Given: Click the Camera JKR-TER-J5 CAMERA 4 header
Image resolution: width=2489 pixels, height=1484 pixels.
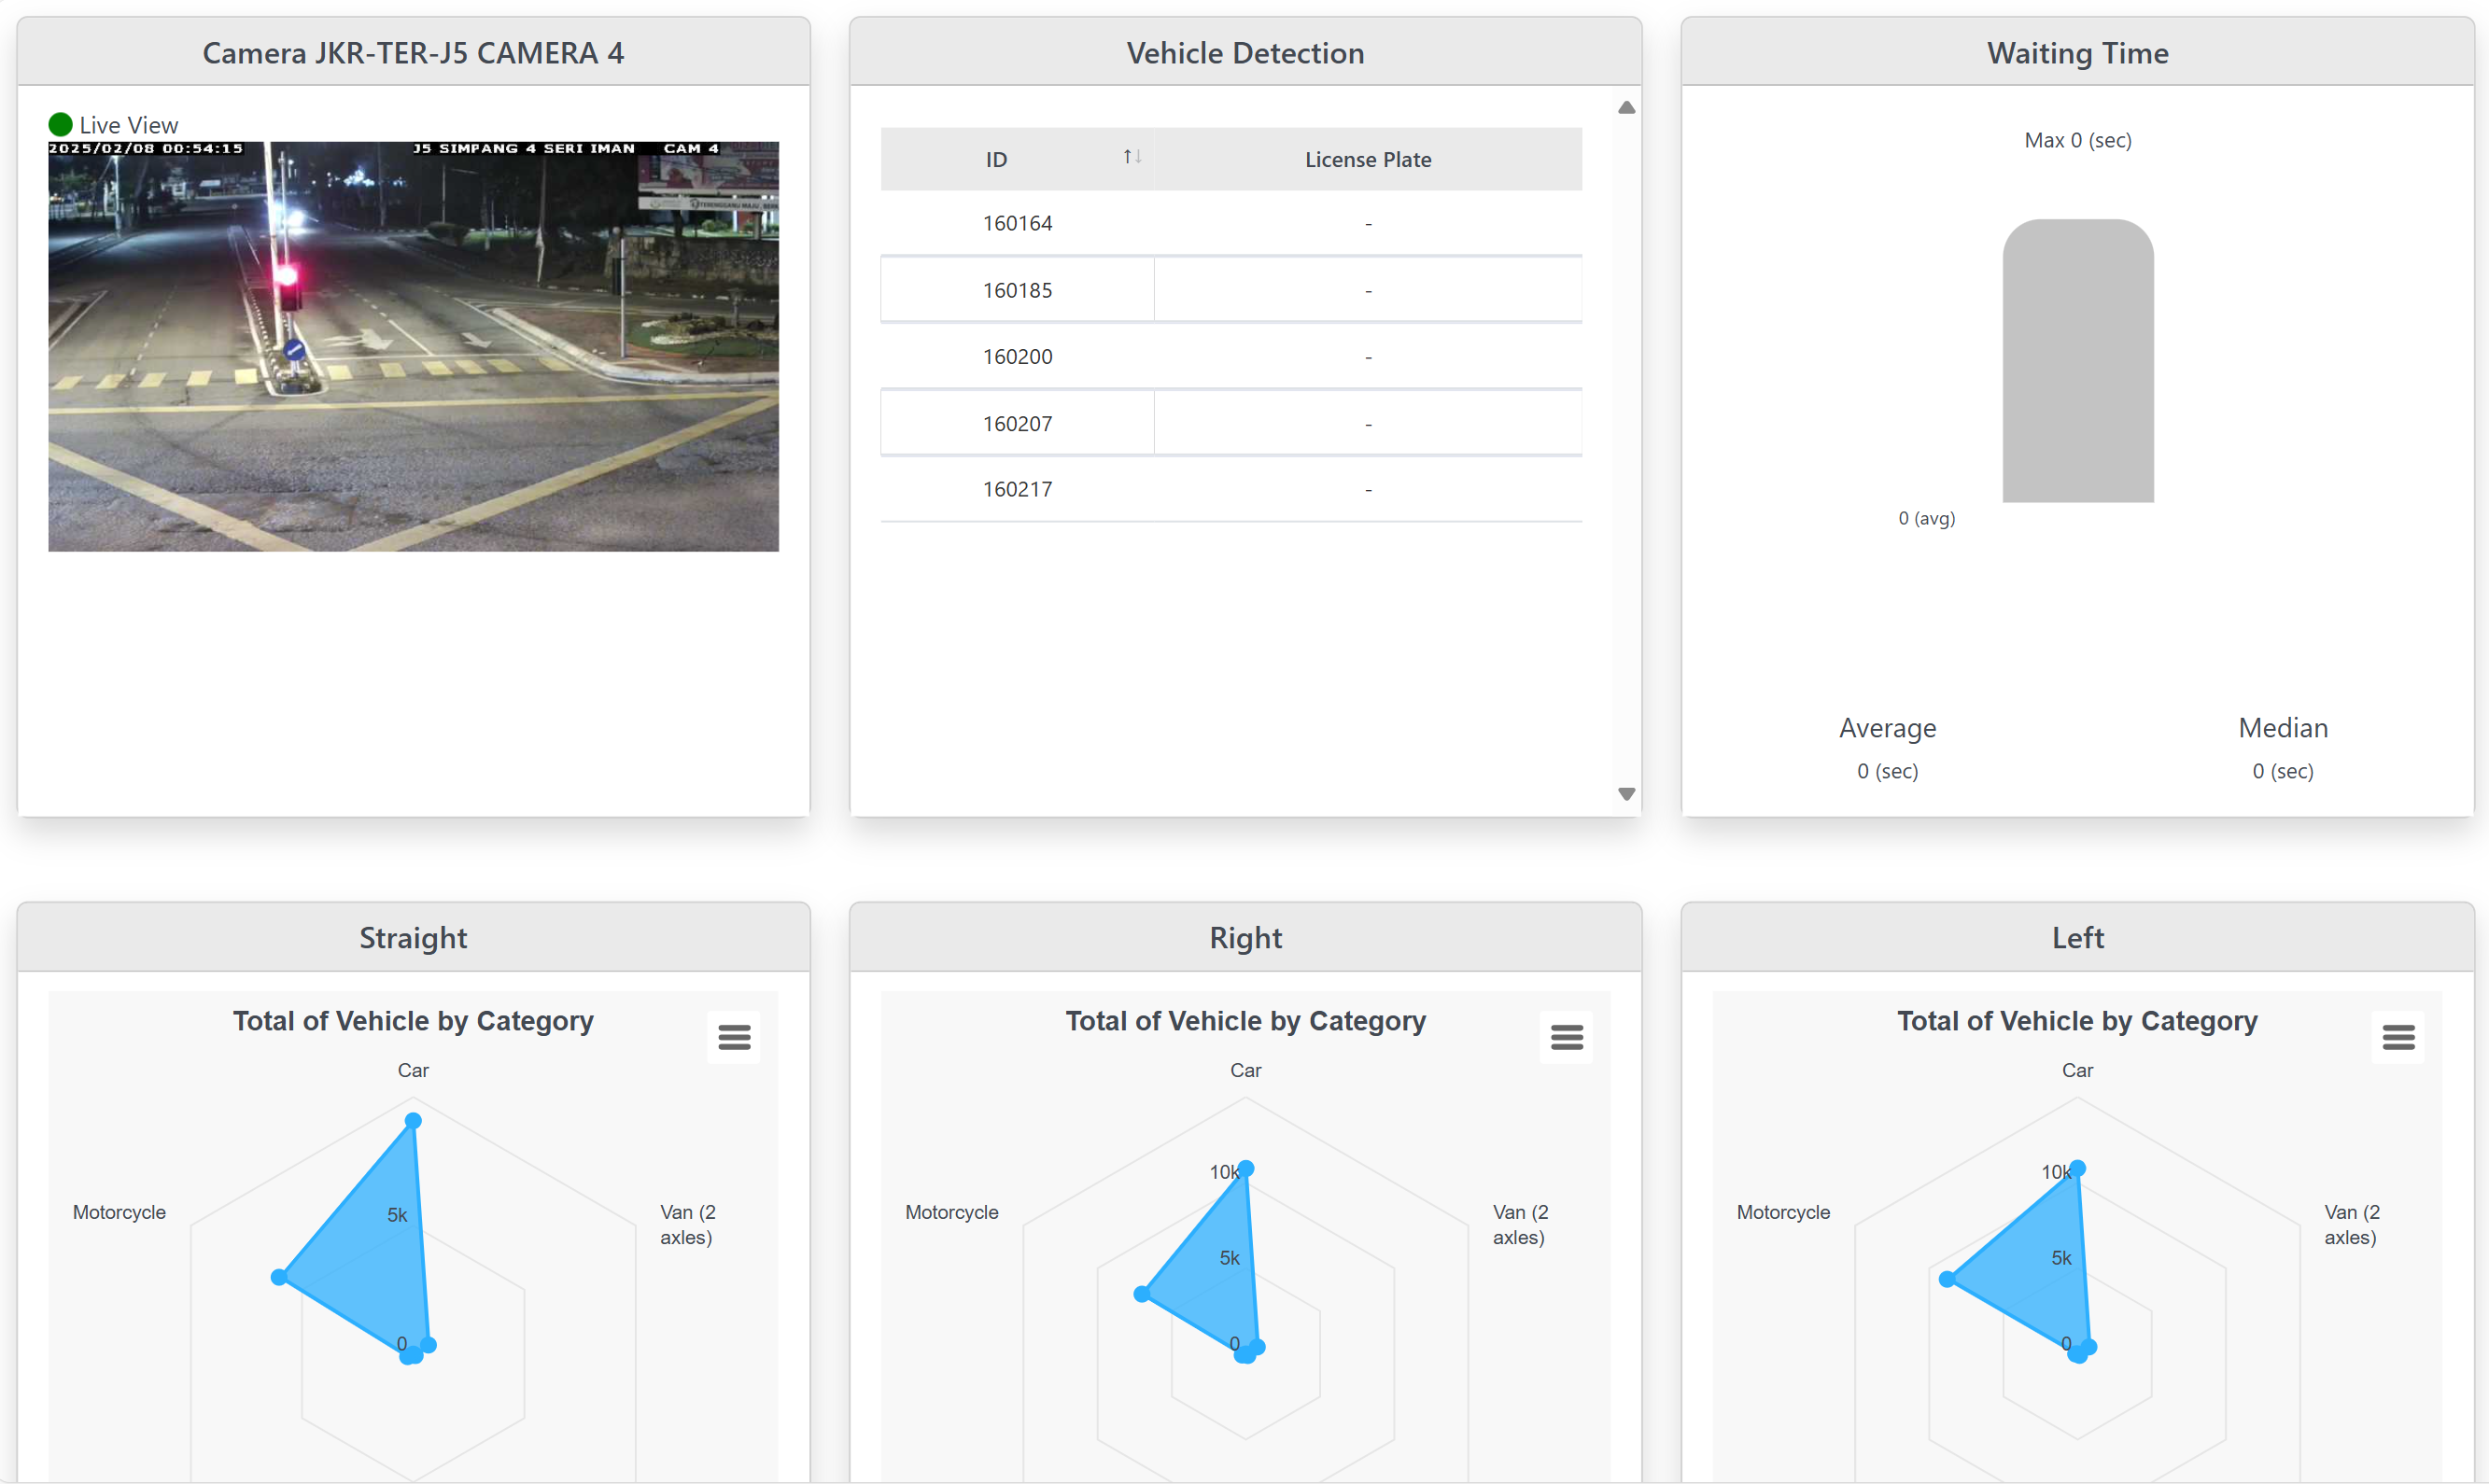Looking at the screenshot, I should 413,52.
